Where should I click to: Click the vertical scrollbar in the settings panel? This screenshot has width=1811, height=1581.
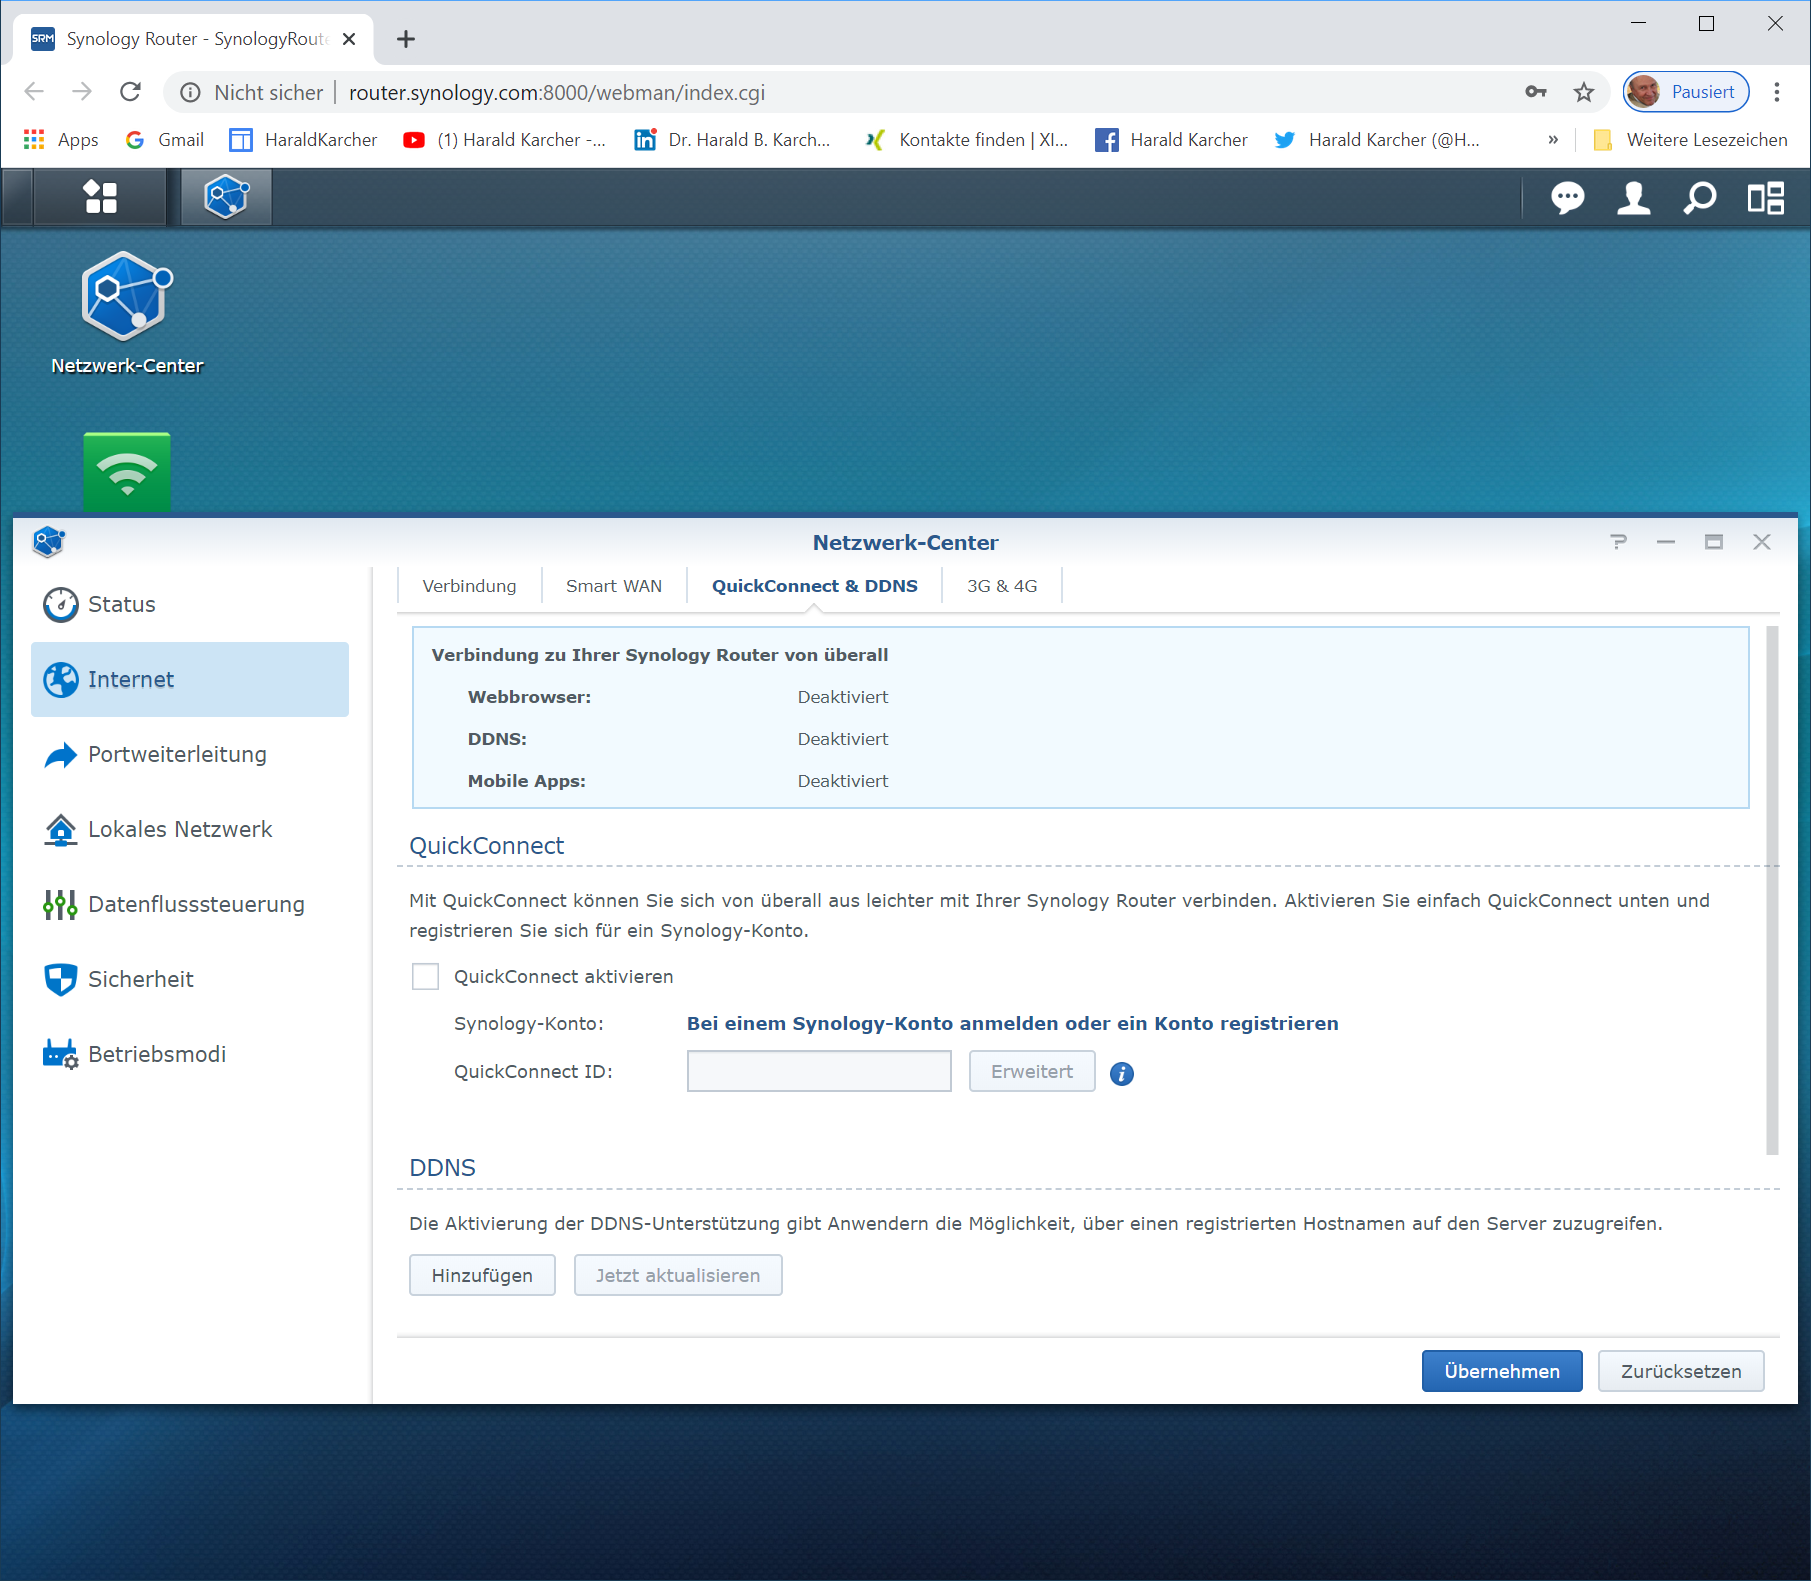pos(1772,890)
